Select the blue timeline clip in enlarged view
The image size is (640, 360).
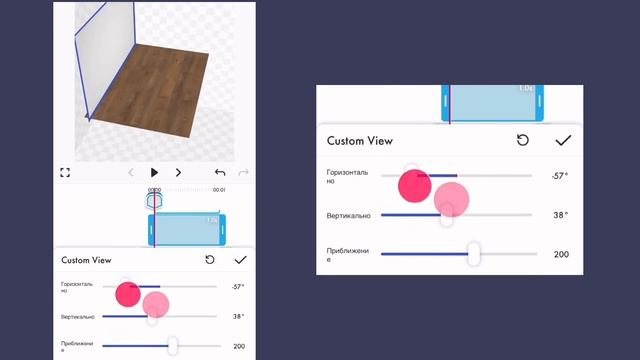pos(492,103)
